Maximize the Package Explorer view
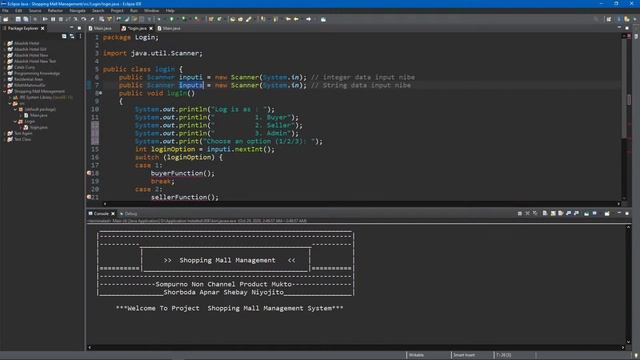 click(79, 28)
